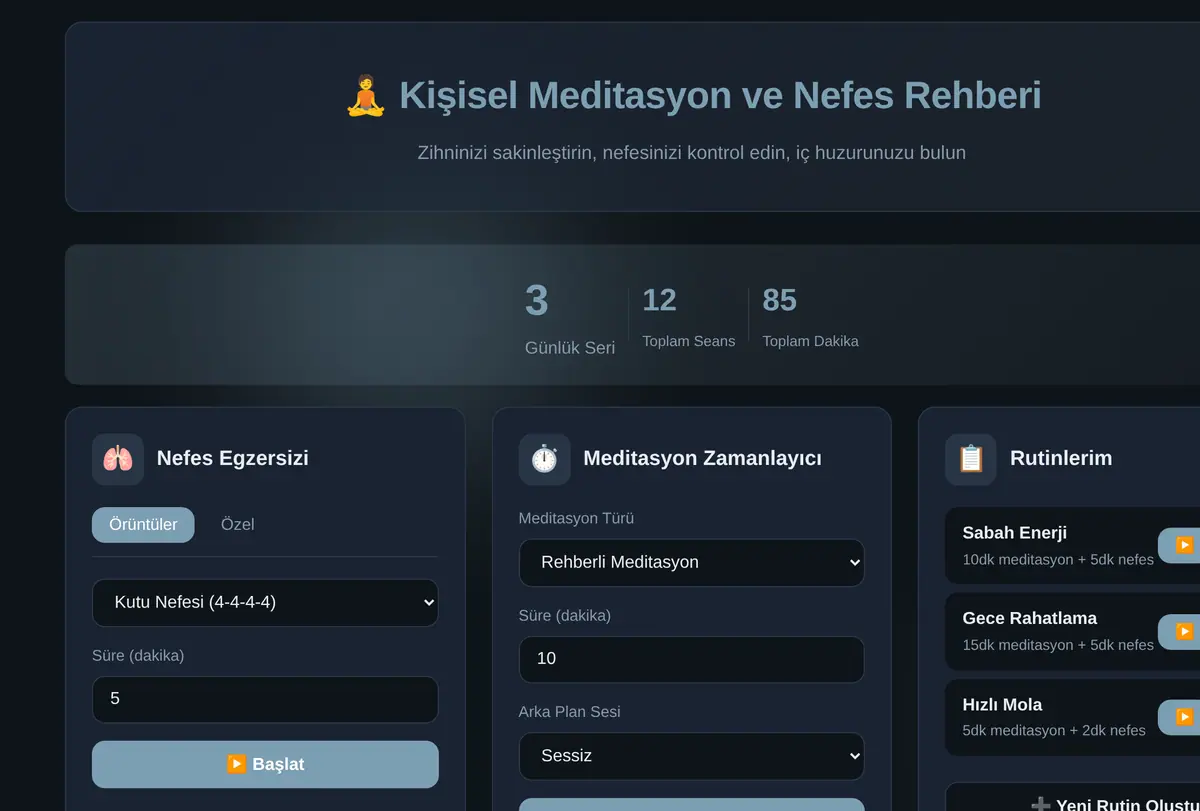Click the Toplam Seans stat value 12
This screenshot has height=811, width=1200.
659,300
